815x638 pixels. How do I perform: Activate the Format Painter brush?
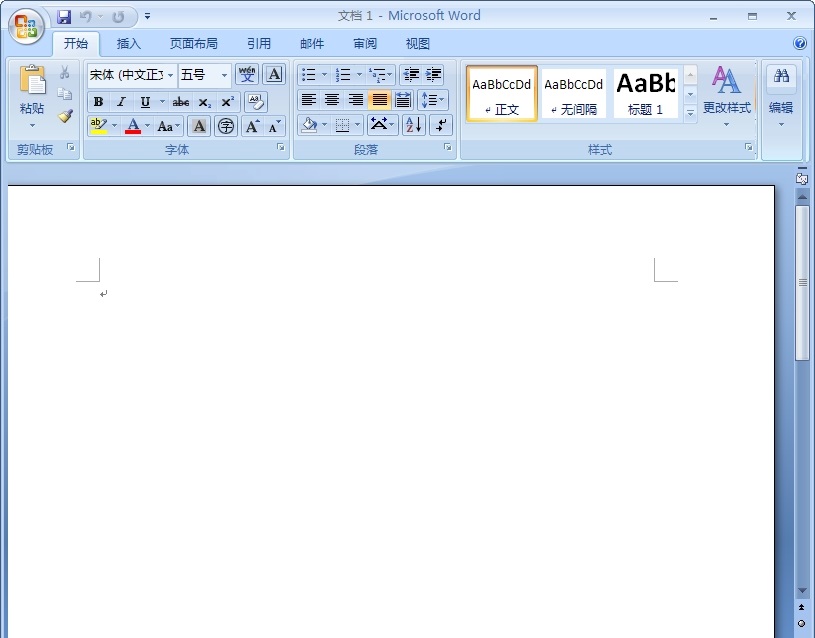[x=65, y=115]
